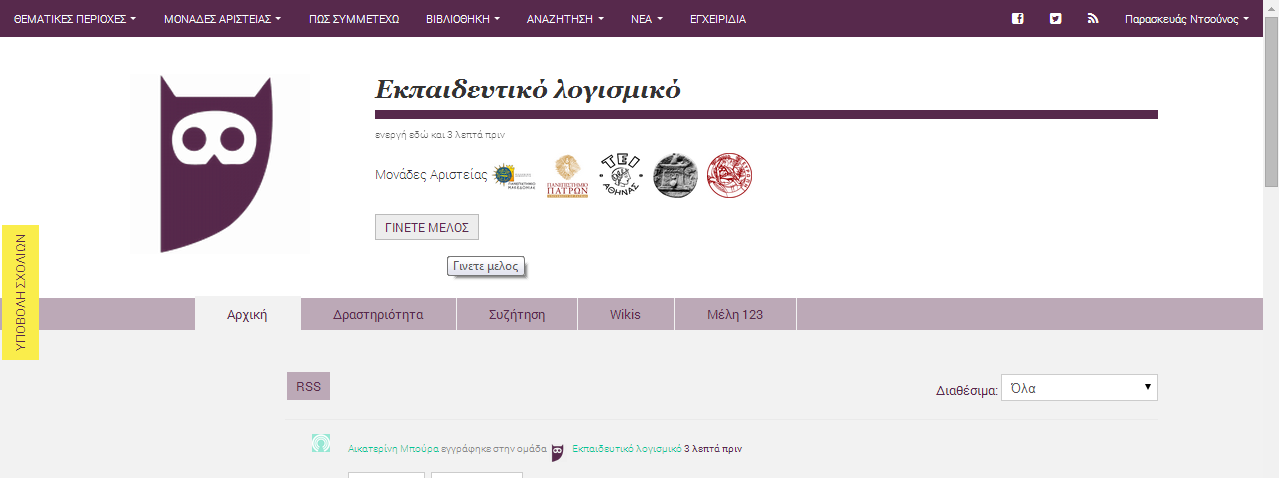
Task: Expand the ΜΟΝΑΔΕΣ ΑΡΙΣΤΕΙΑΣ menu
Action: (222, 19)
